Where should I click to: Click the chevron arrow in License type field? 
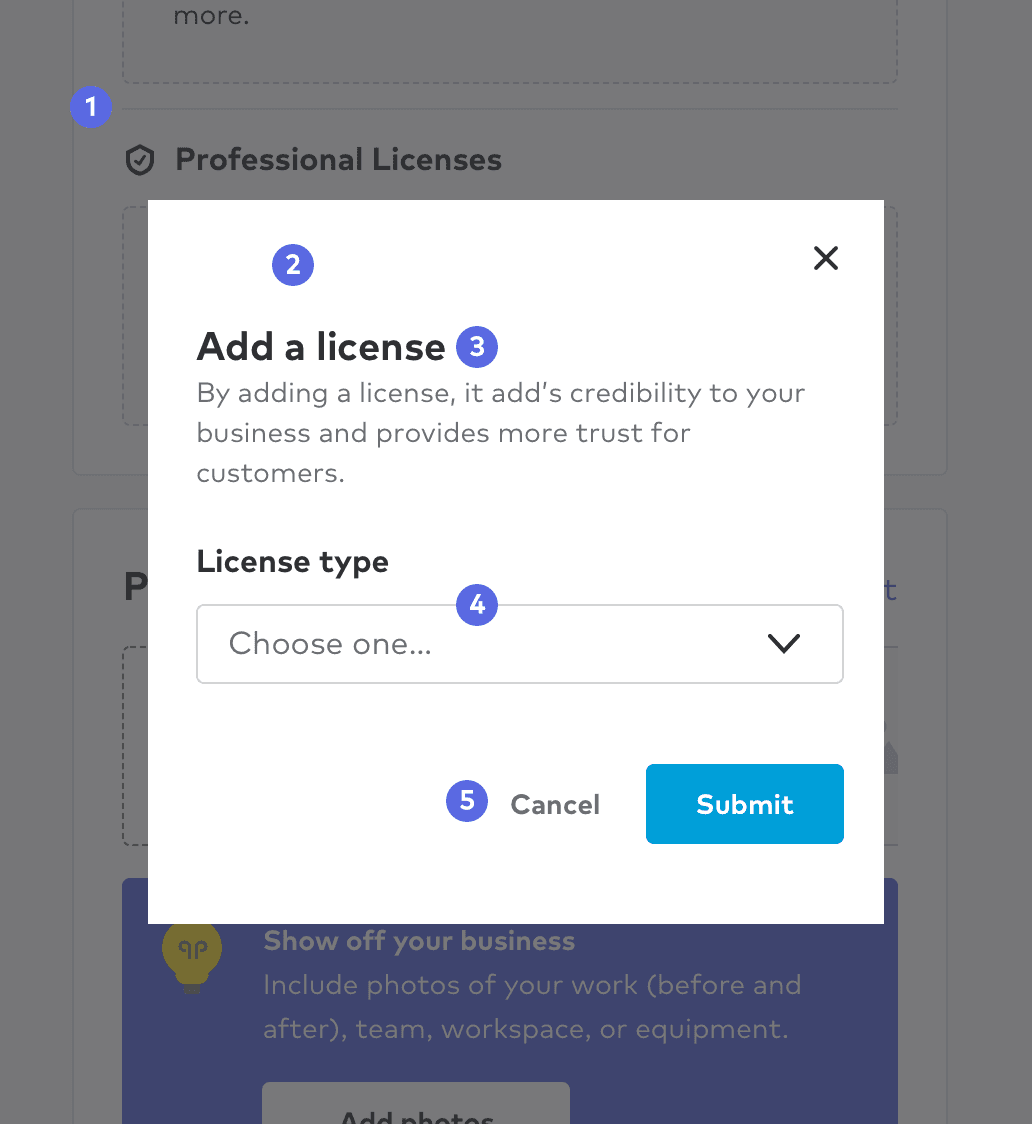point(783,644)
